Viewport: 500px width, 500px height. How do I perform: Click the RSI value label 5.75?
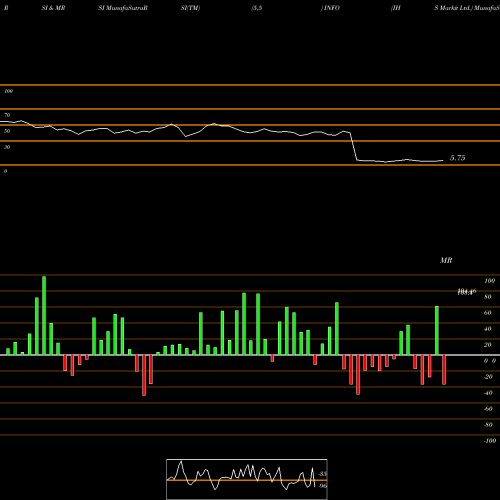[x=457, y=158]
